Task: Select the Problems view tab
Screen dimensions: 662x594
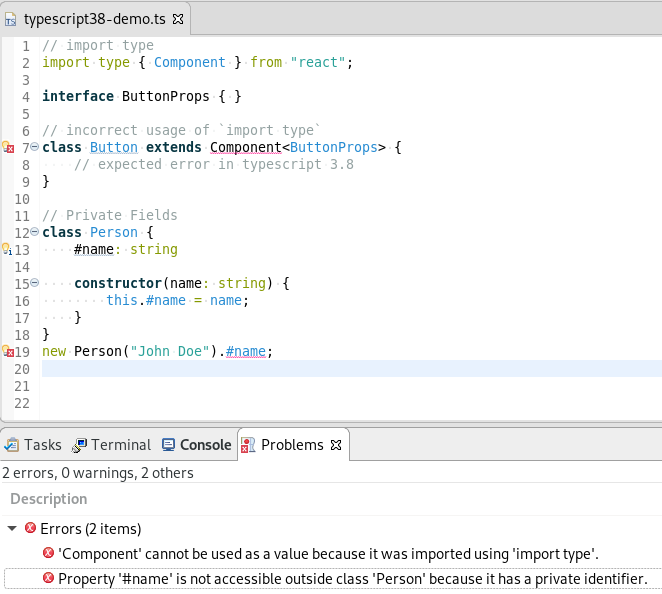Action: [x=292, y=445]
